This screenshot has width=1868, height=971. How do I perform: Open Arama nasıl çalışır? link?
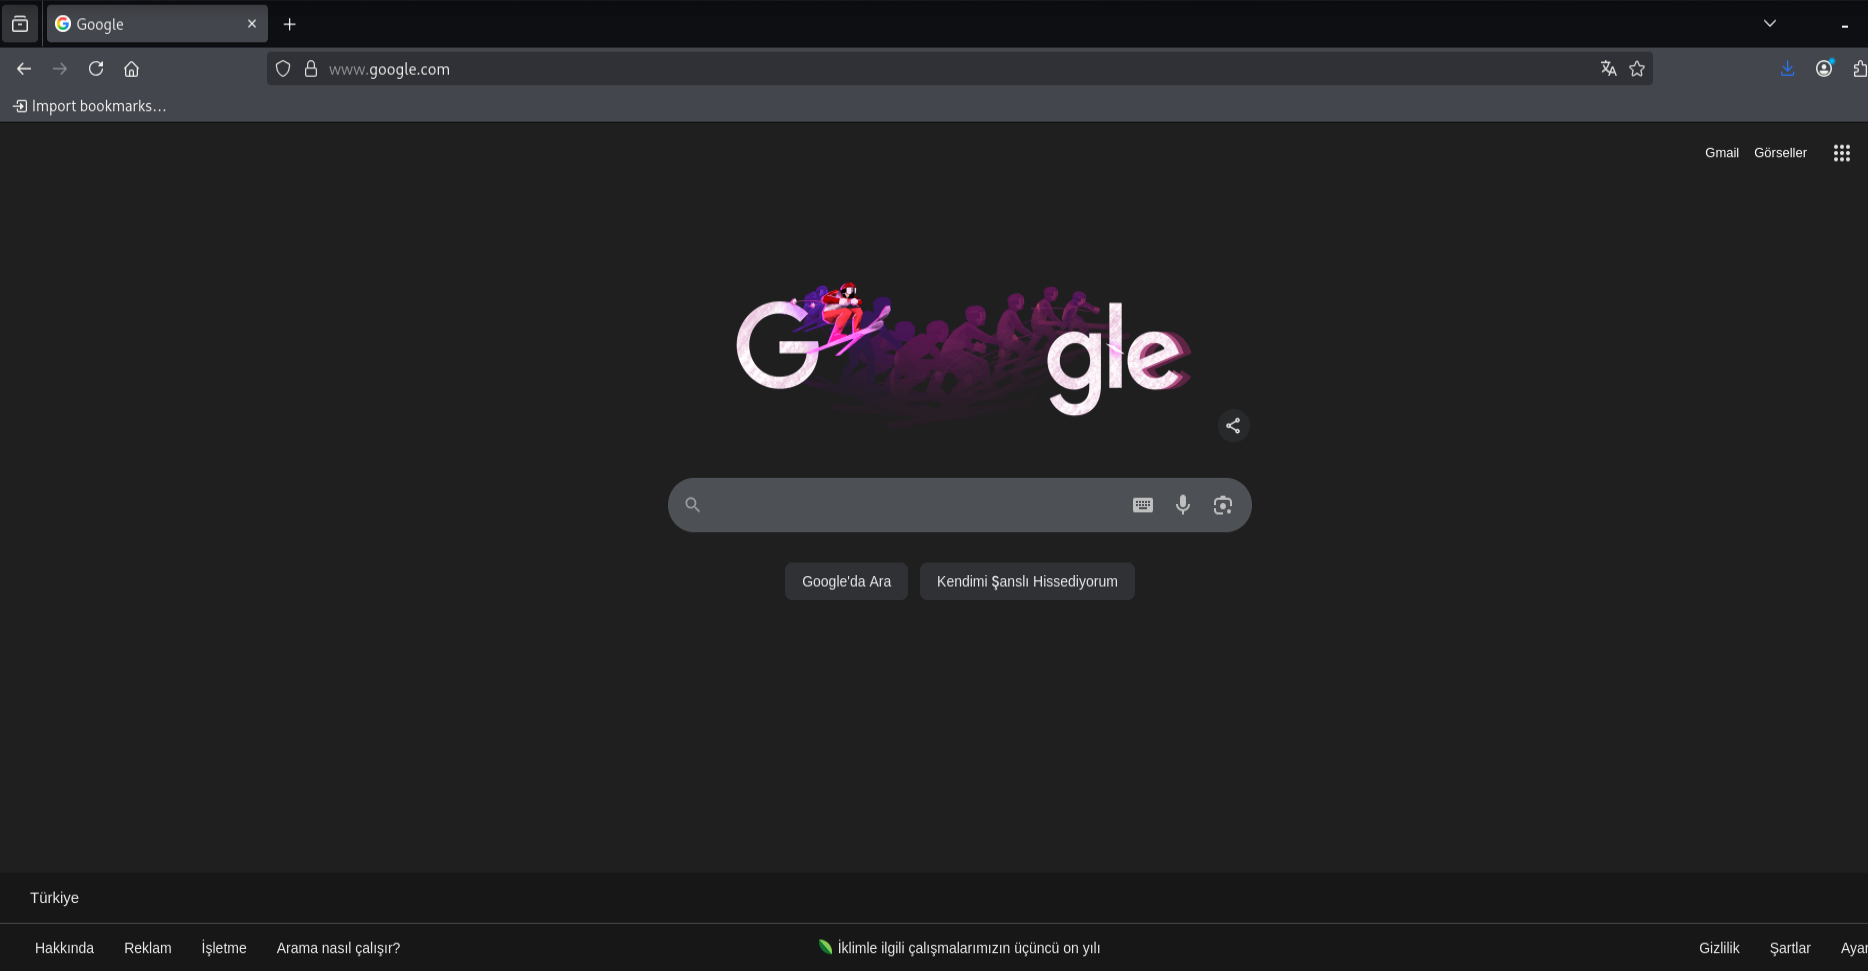[x=338, y=948]
